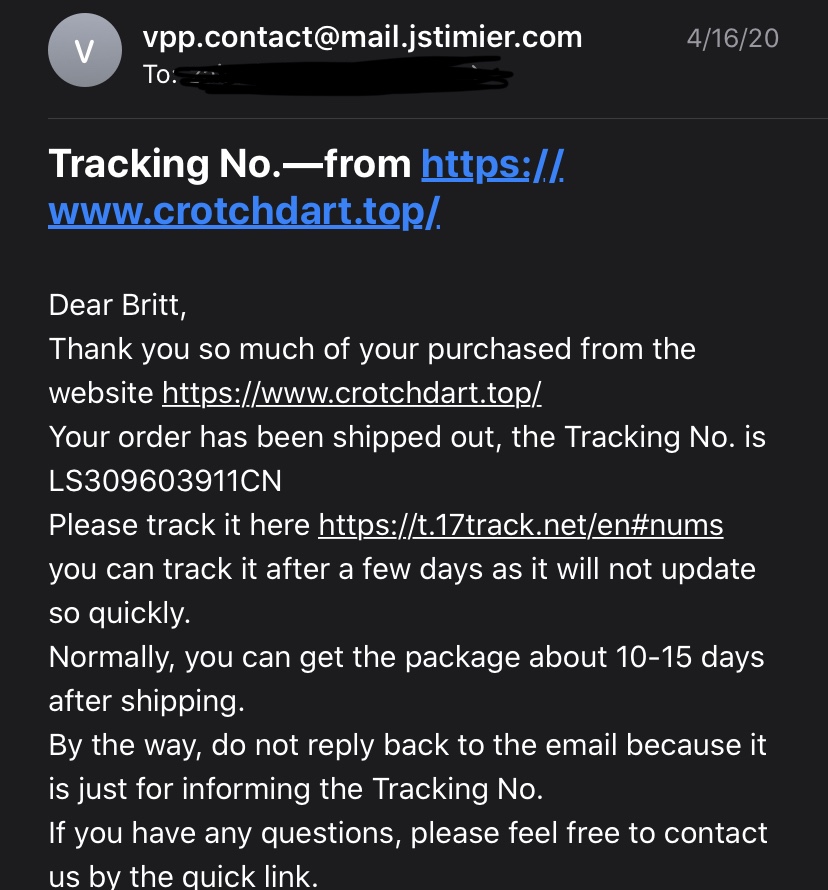Tap the informing the Tracking No. line

point(296,789)
